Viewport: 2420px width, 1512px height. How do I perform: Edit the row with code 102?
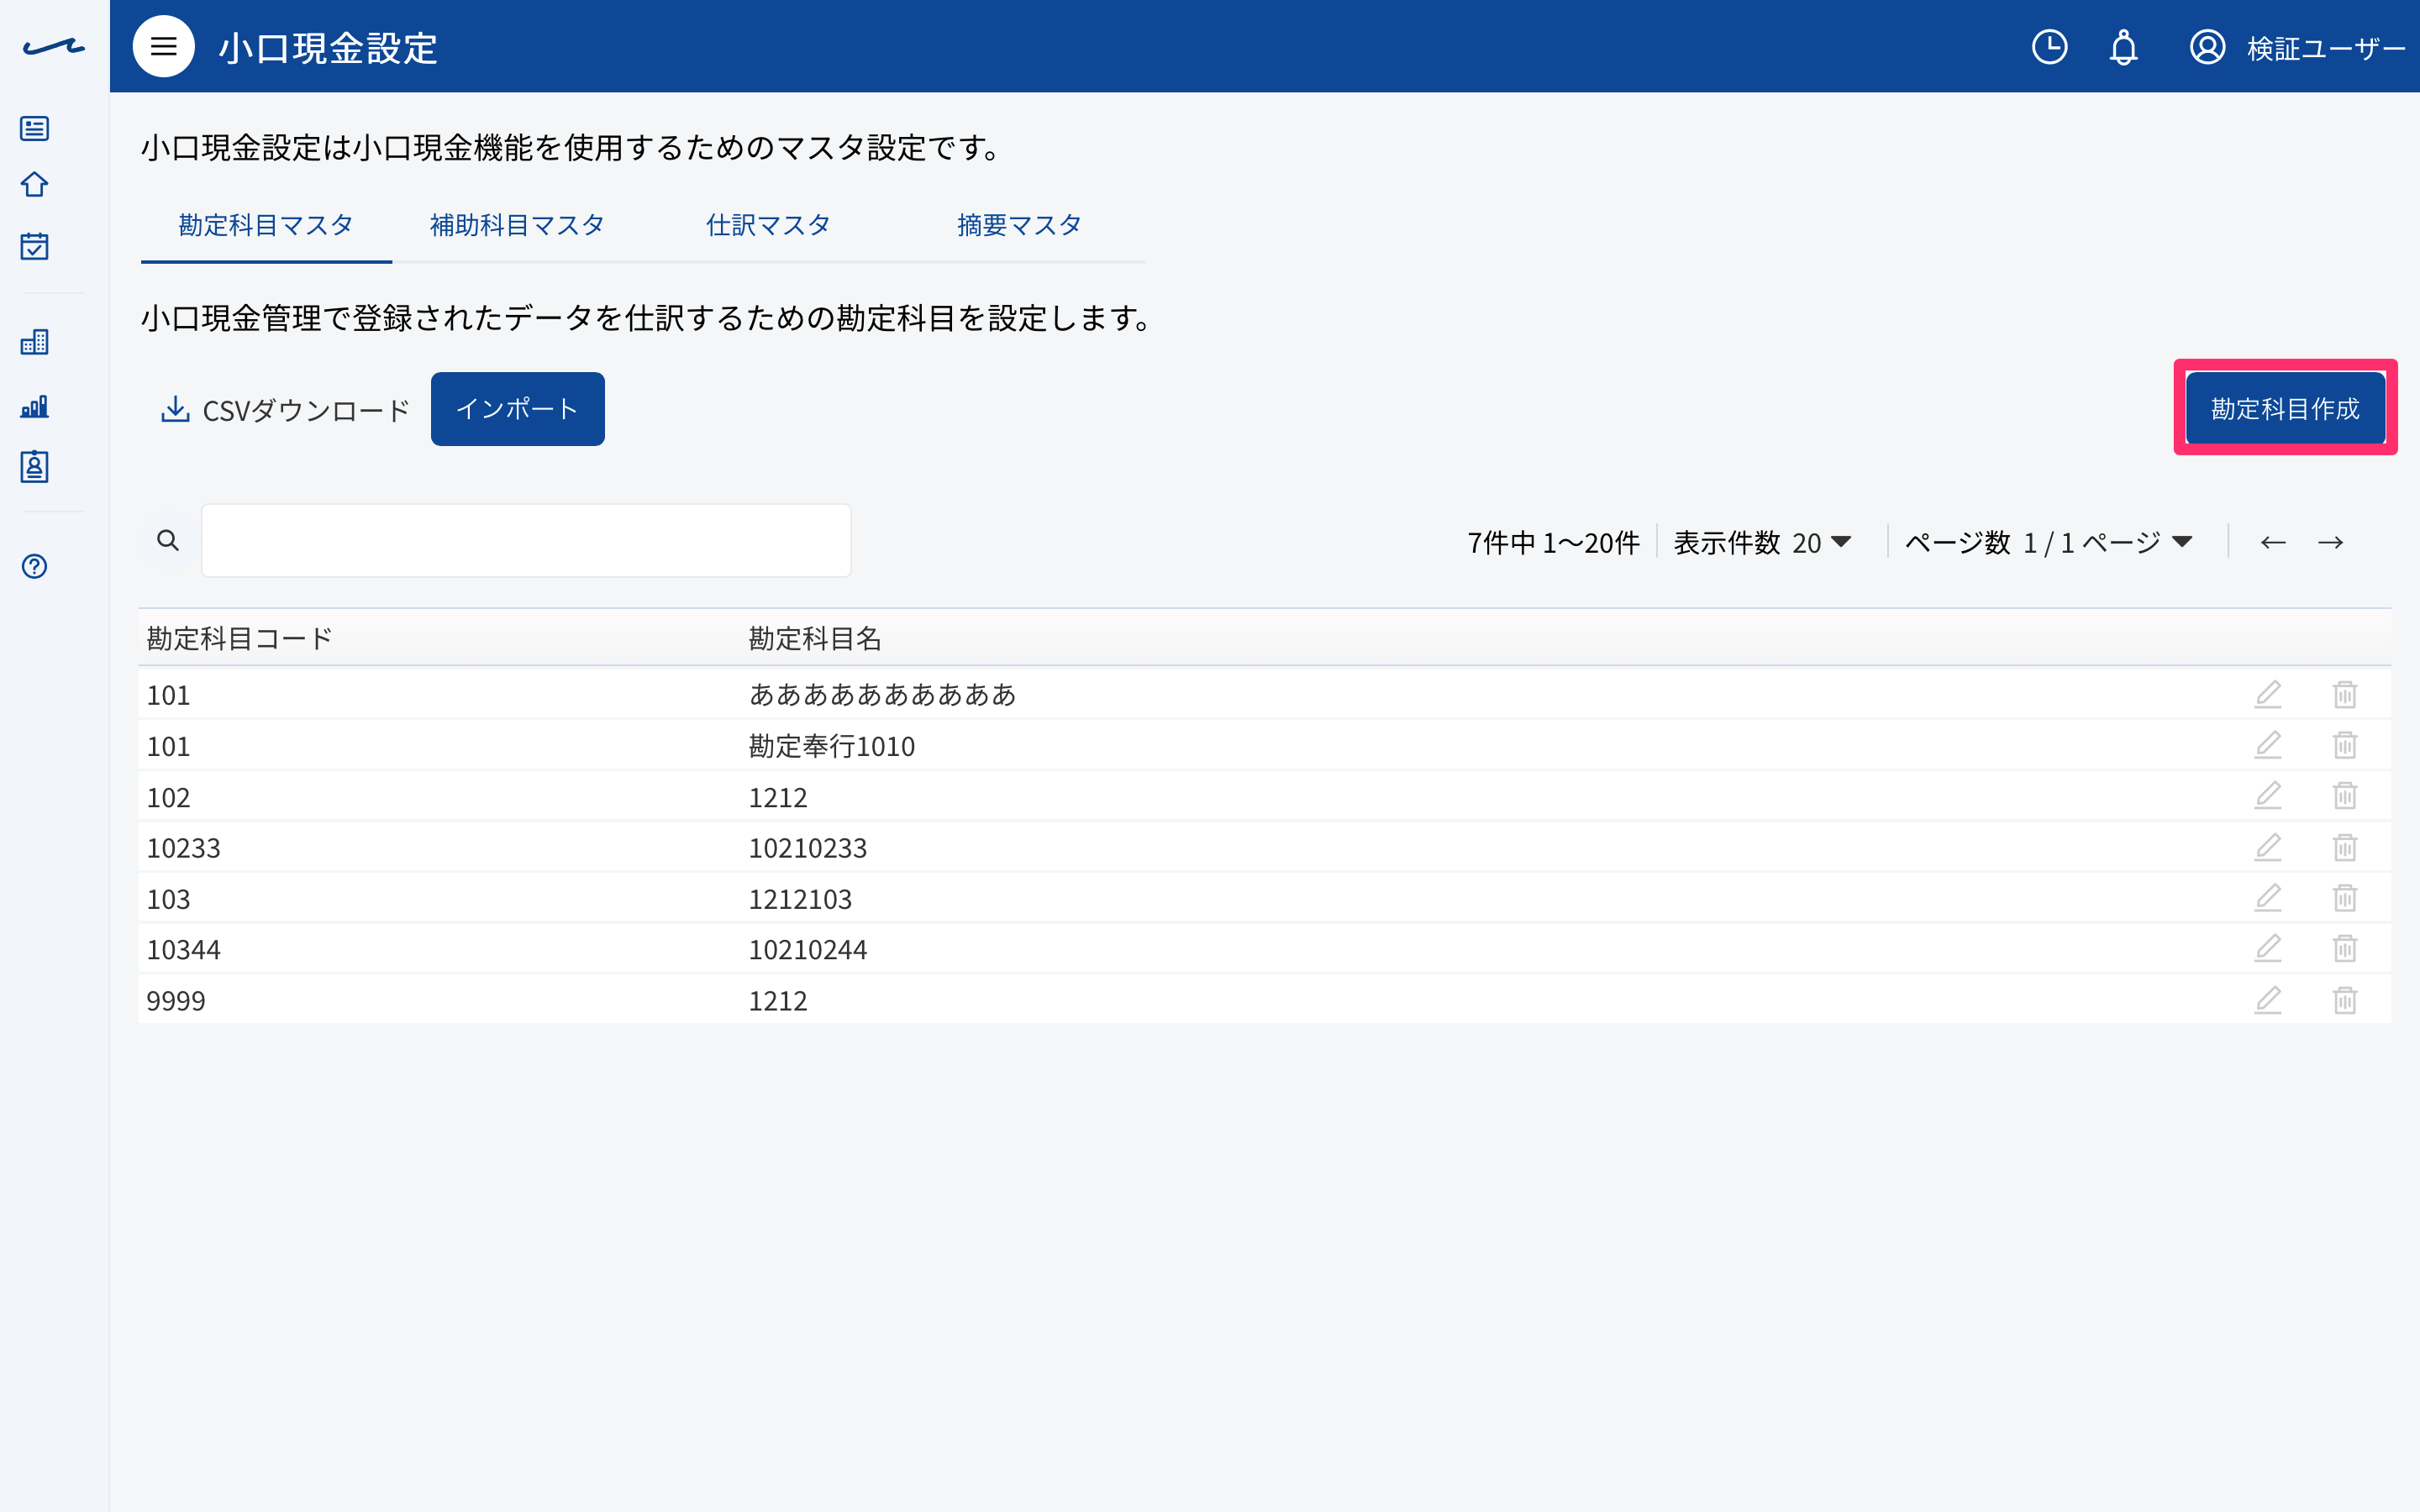tap(2268, 796)
